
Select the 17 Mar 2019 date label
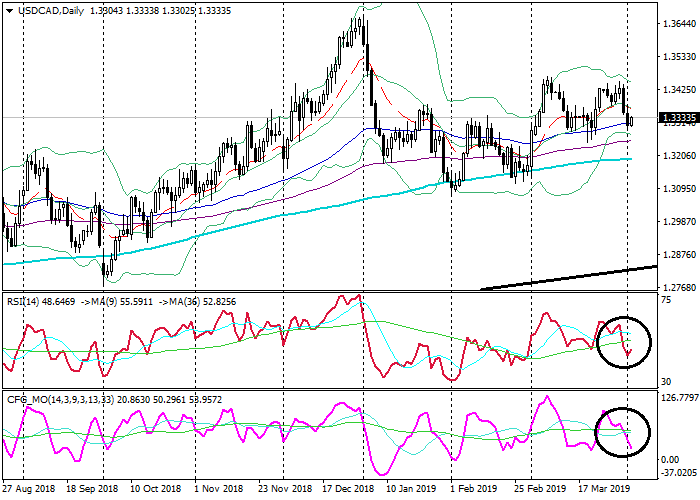click(x=598, y=491)
